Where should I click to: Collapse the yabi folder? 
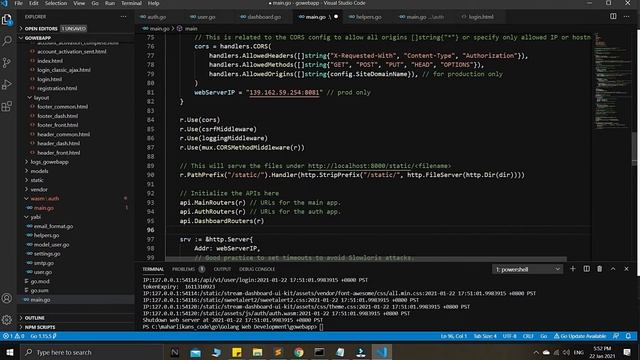pos(36,217)
